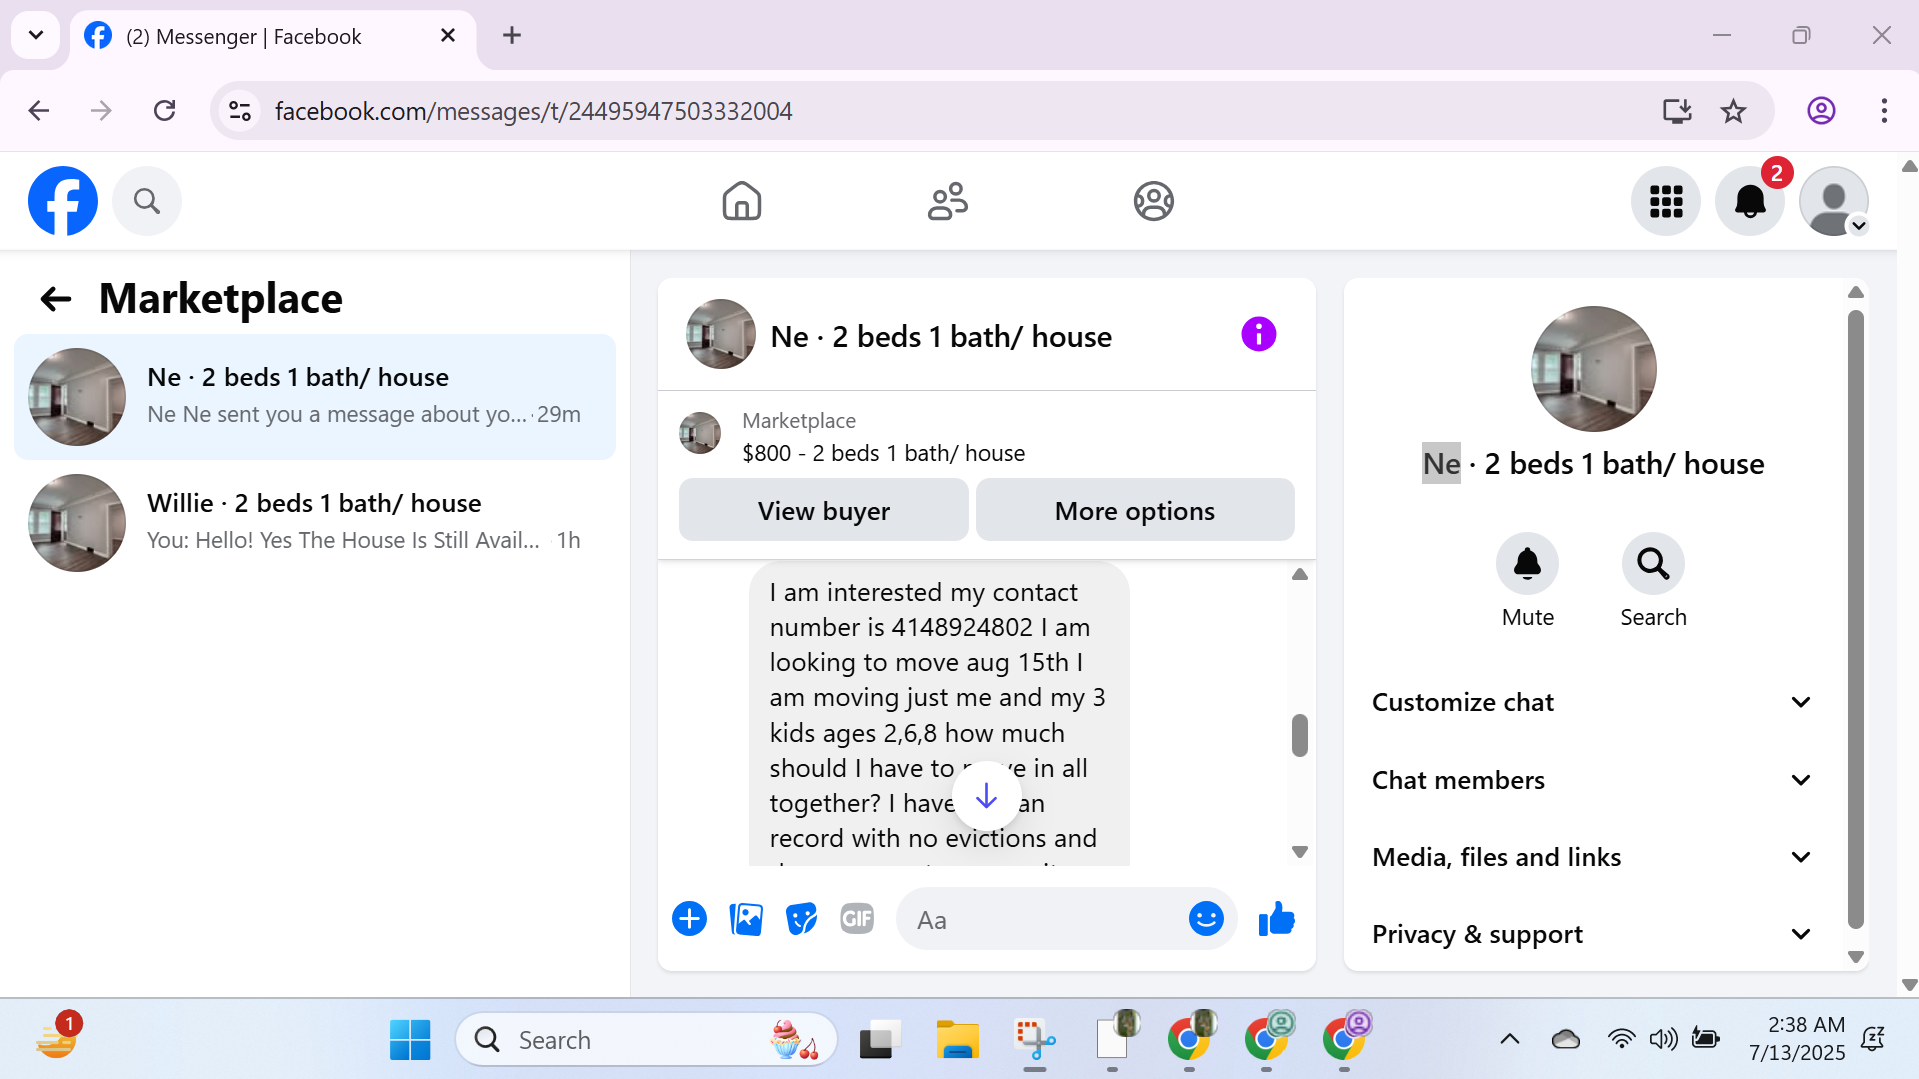Open the Facebook menu grid icon
The width and height of the screenshot is (1919, 1079).
[1666, 201]
